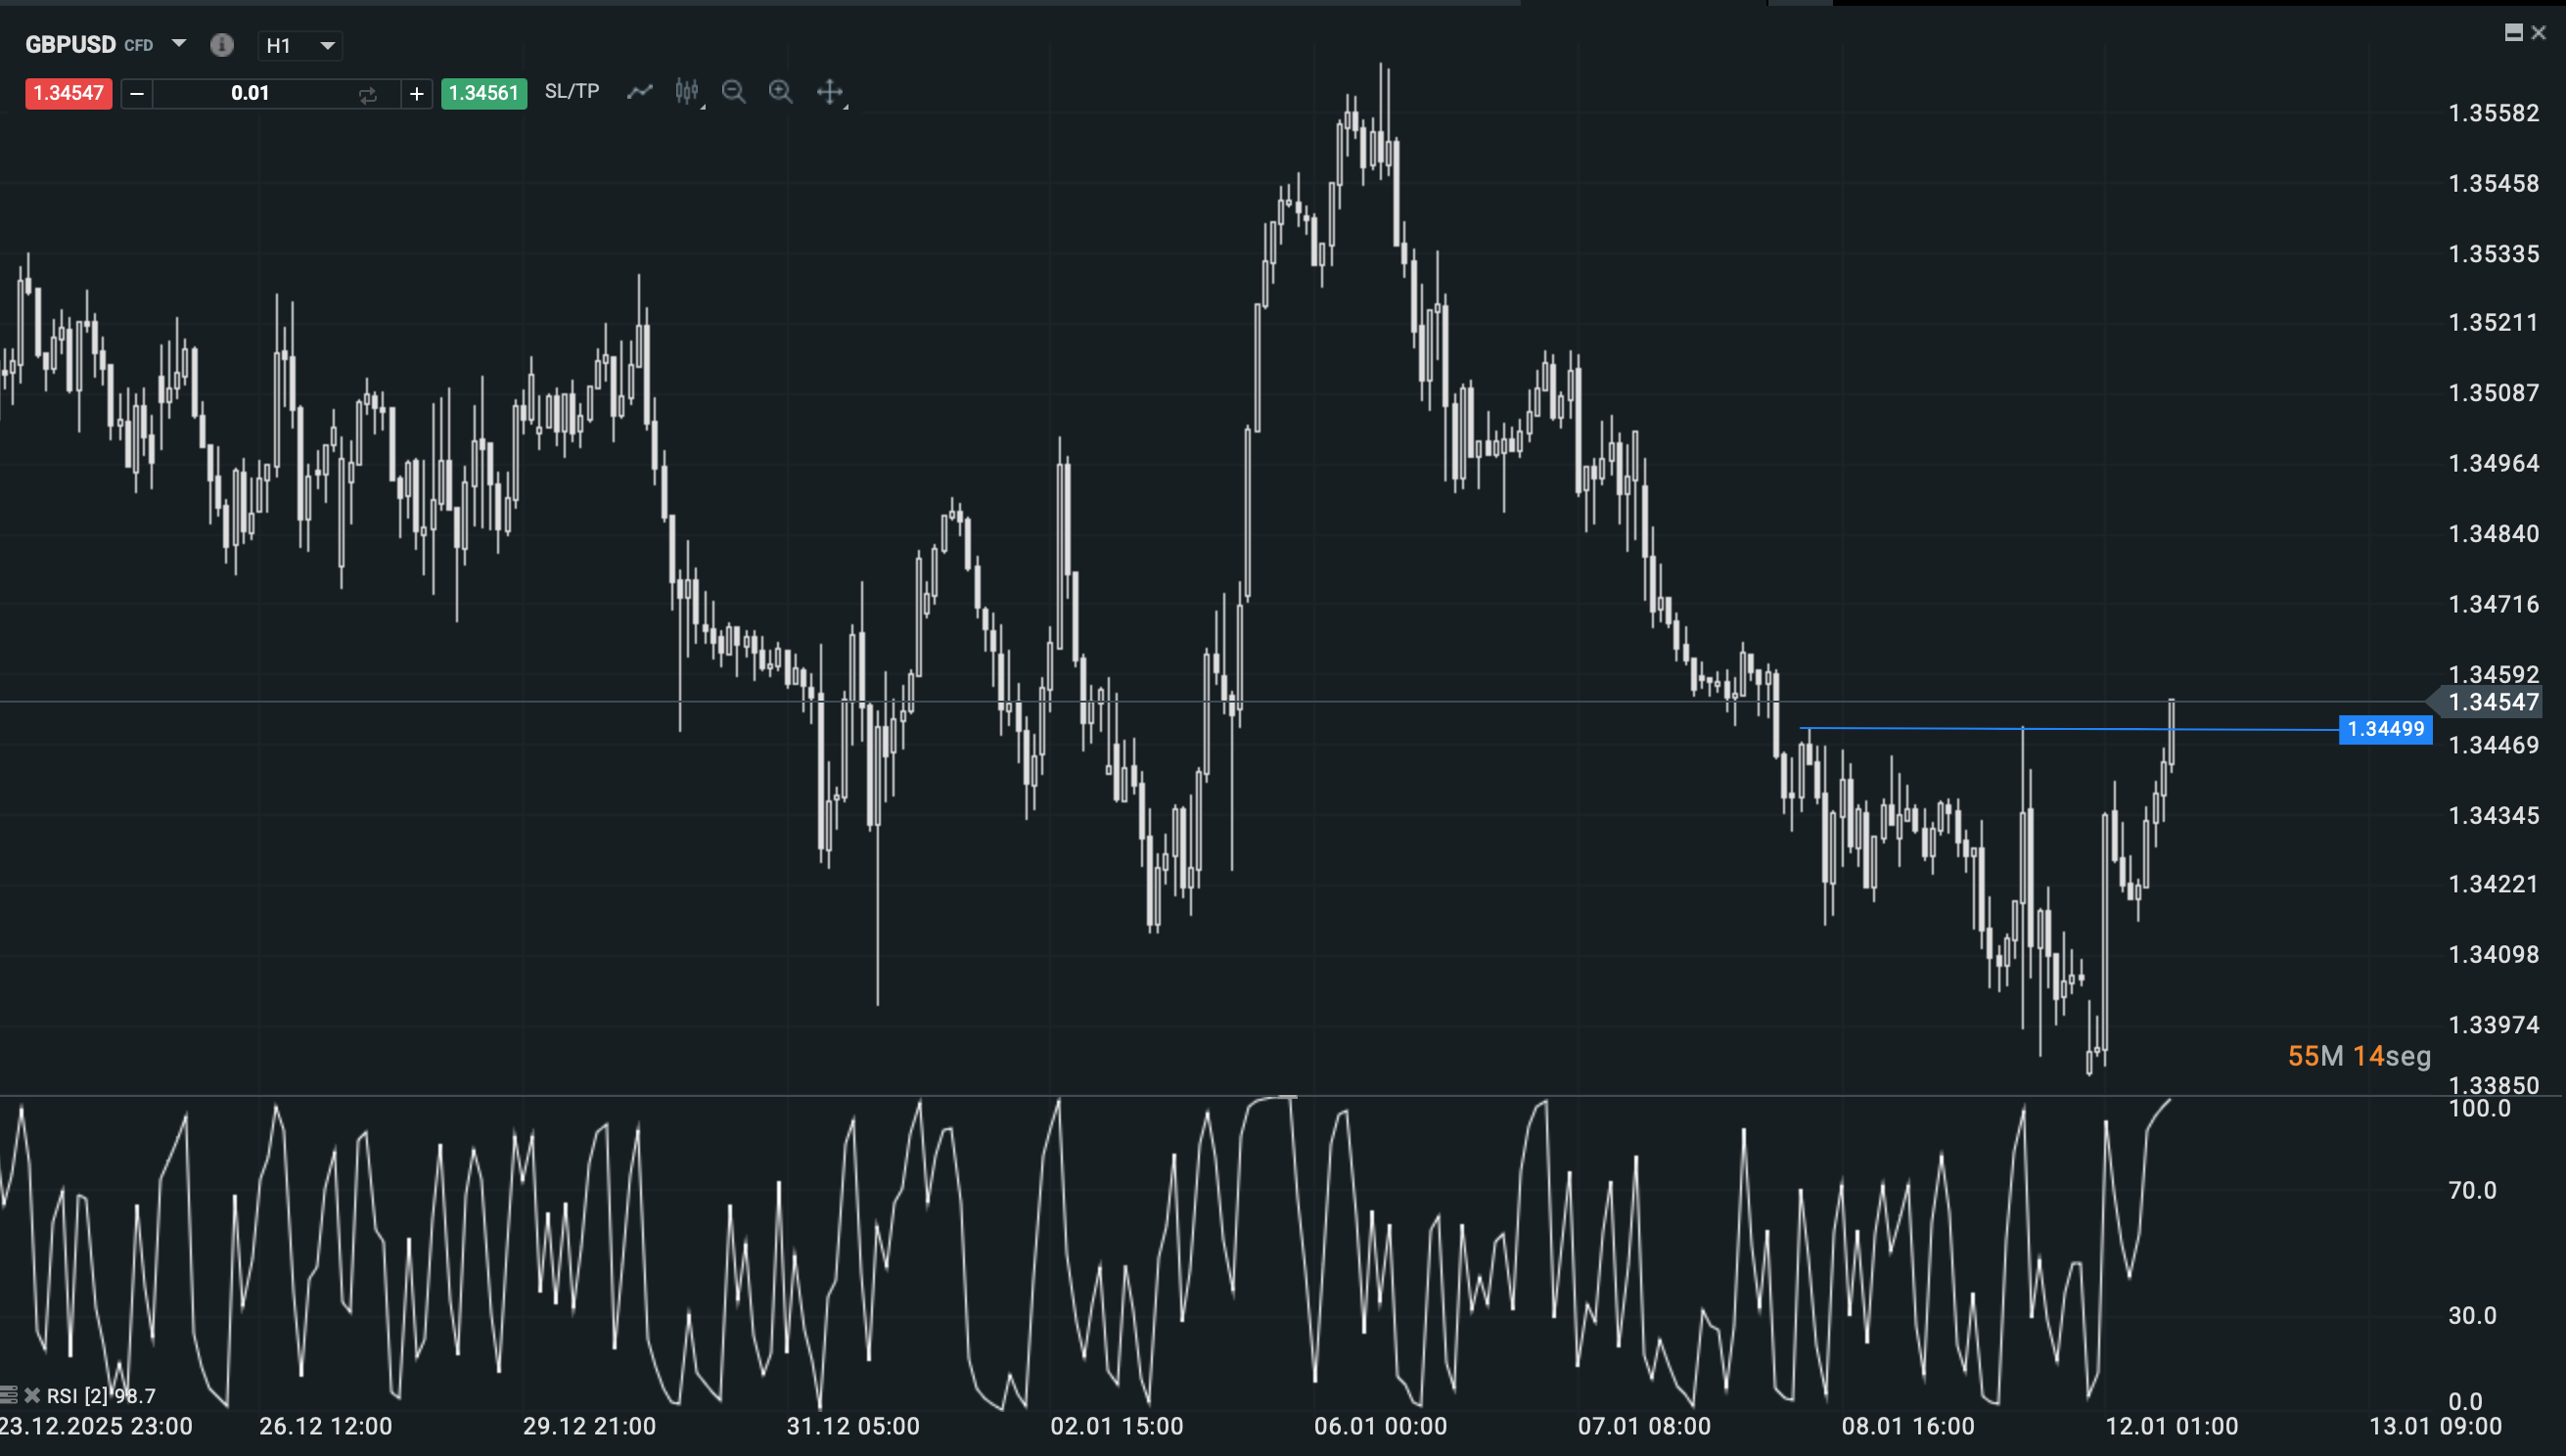Click the 0.01 volume input field

point(250,93)
